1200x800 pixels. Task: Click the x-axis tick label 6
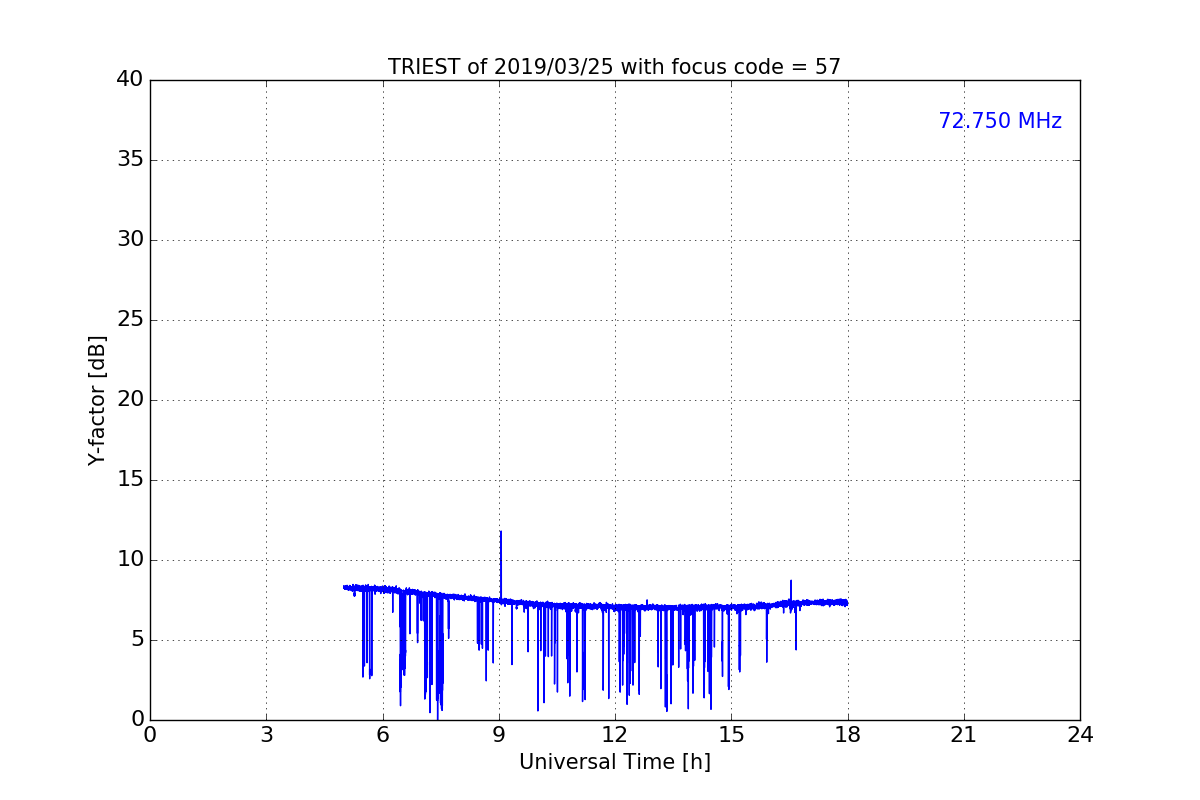(x=383, y=735)
